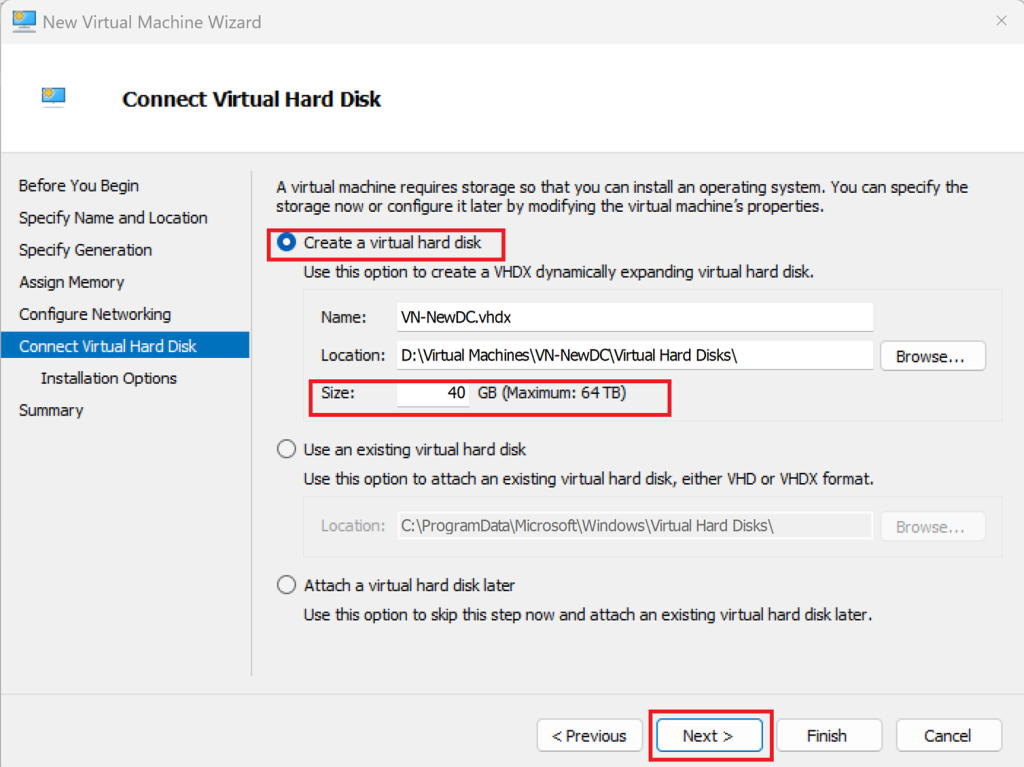
Task: Select the Connect Virtual Hard Disk step
Action: click(x=108, y=346)
